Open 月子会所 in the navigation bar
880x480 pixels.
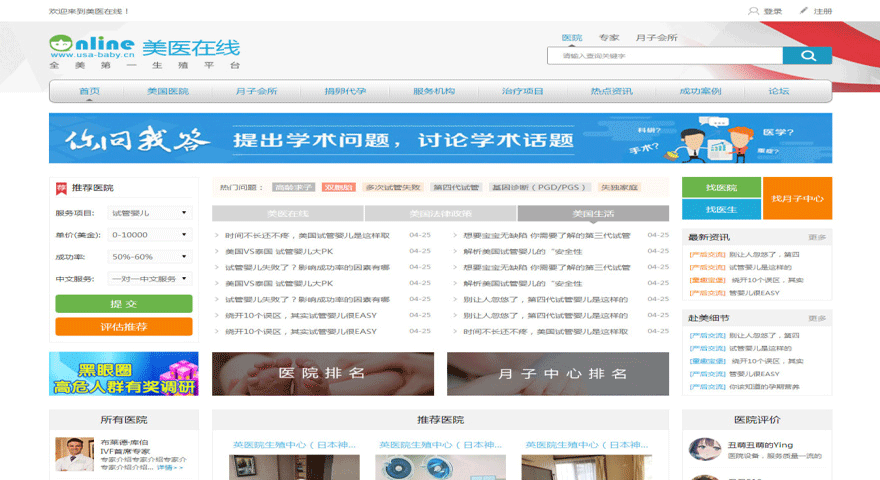pyautogui.click(x=256, y=91)
